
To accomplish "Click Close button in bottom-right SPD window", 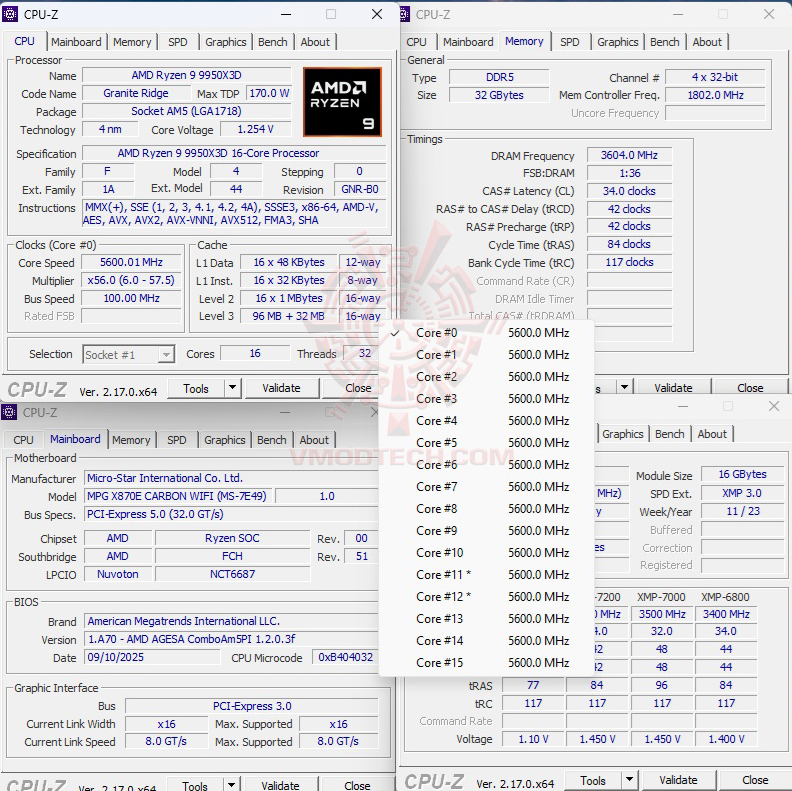I will [x=755, y=780].
